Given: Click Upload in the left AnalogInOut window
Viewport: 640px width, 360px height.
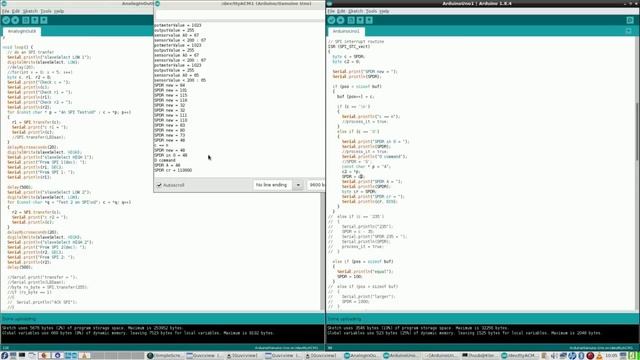Looking at the screenshot, I should click(x=15, y=20).
